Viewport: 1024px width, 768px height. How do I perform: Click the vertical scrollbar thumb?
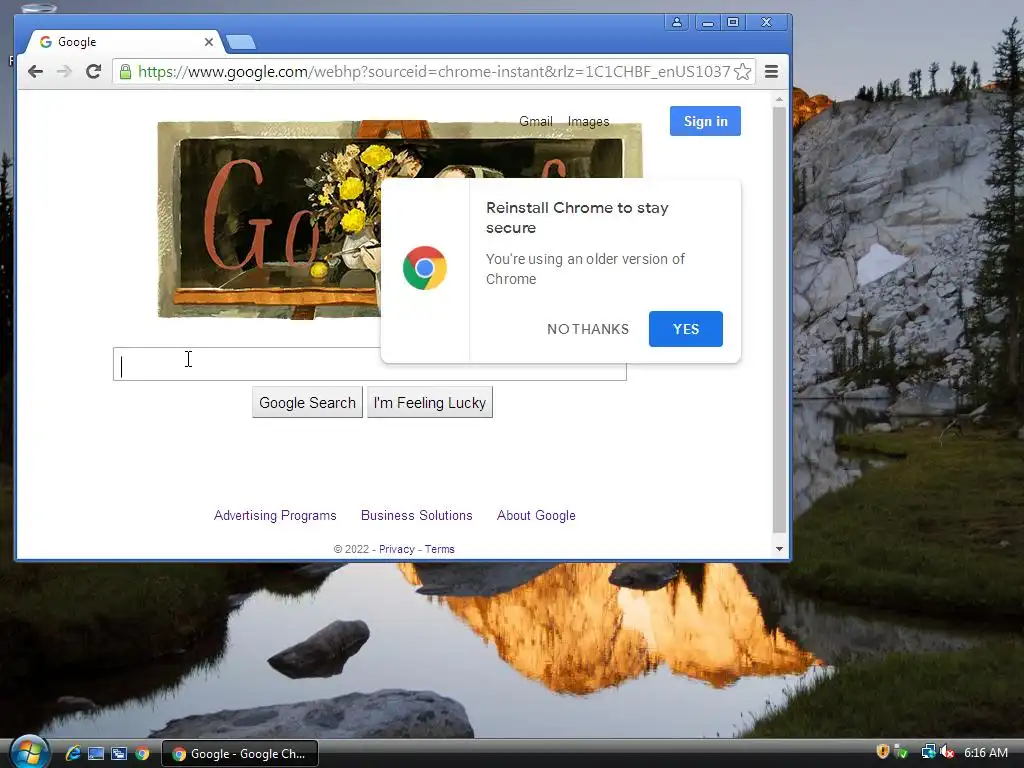tap(779, 320)
